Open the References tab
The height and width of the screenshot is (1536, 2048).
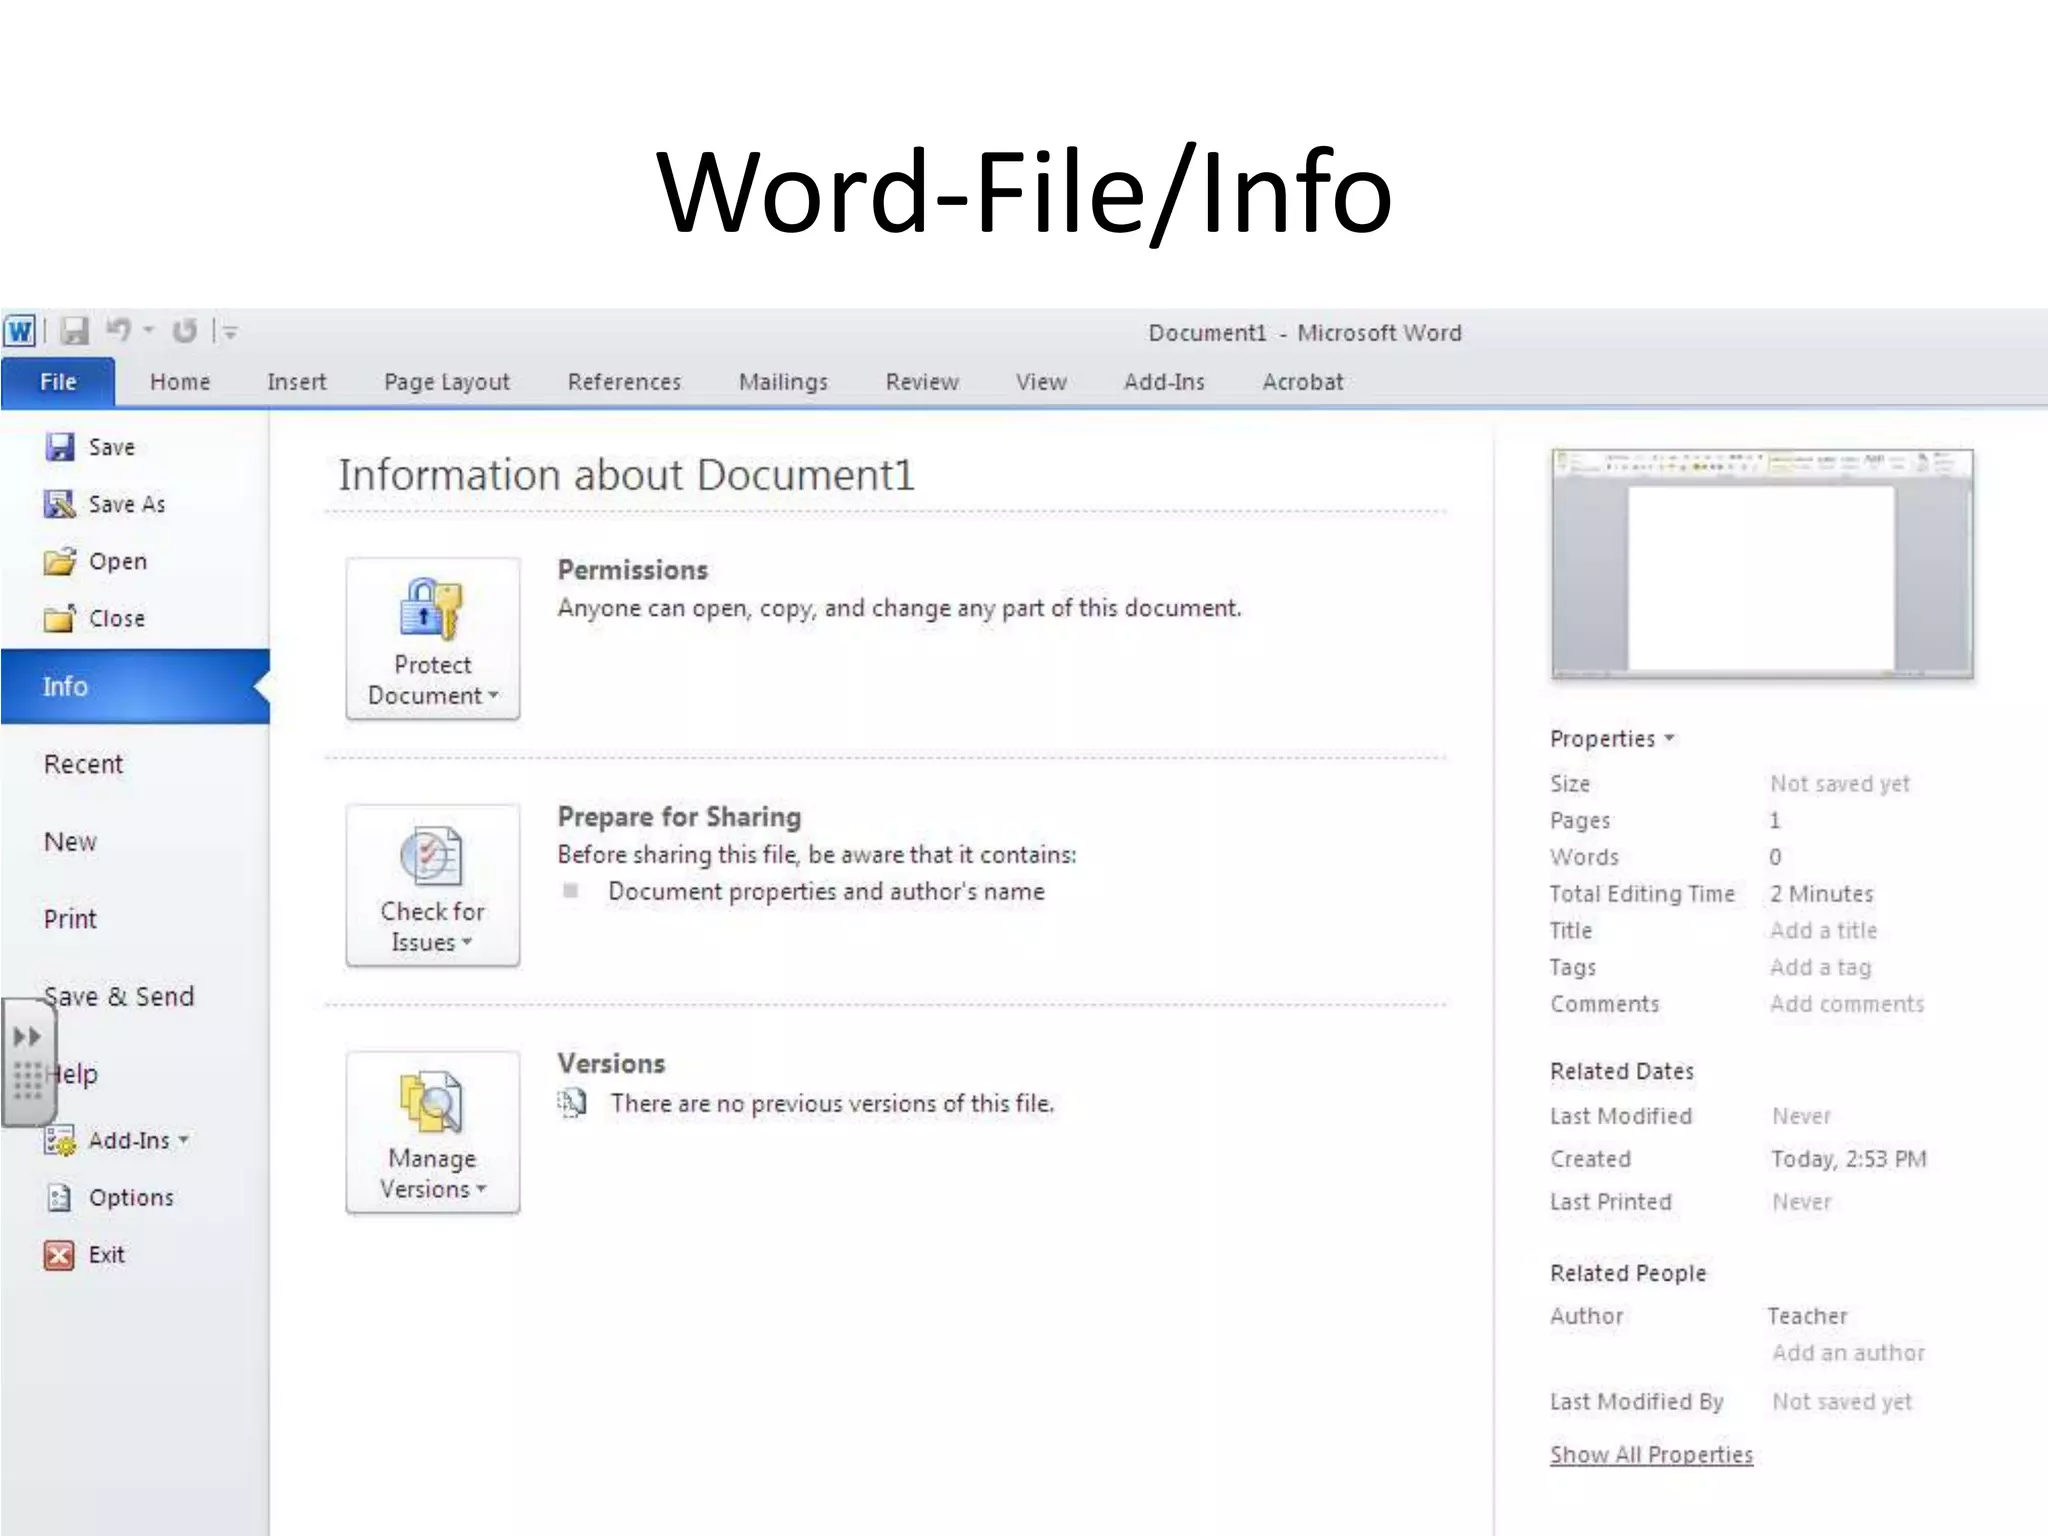click(624, 382)
